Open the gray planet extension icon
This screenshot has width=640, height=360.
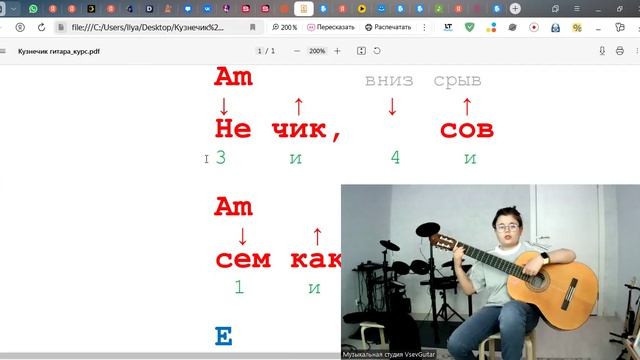point(513,27)
